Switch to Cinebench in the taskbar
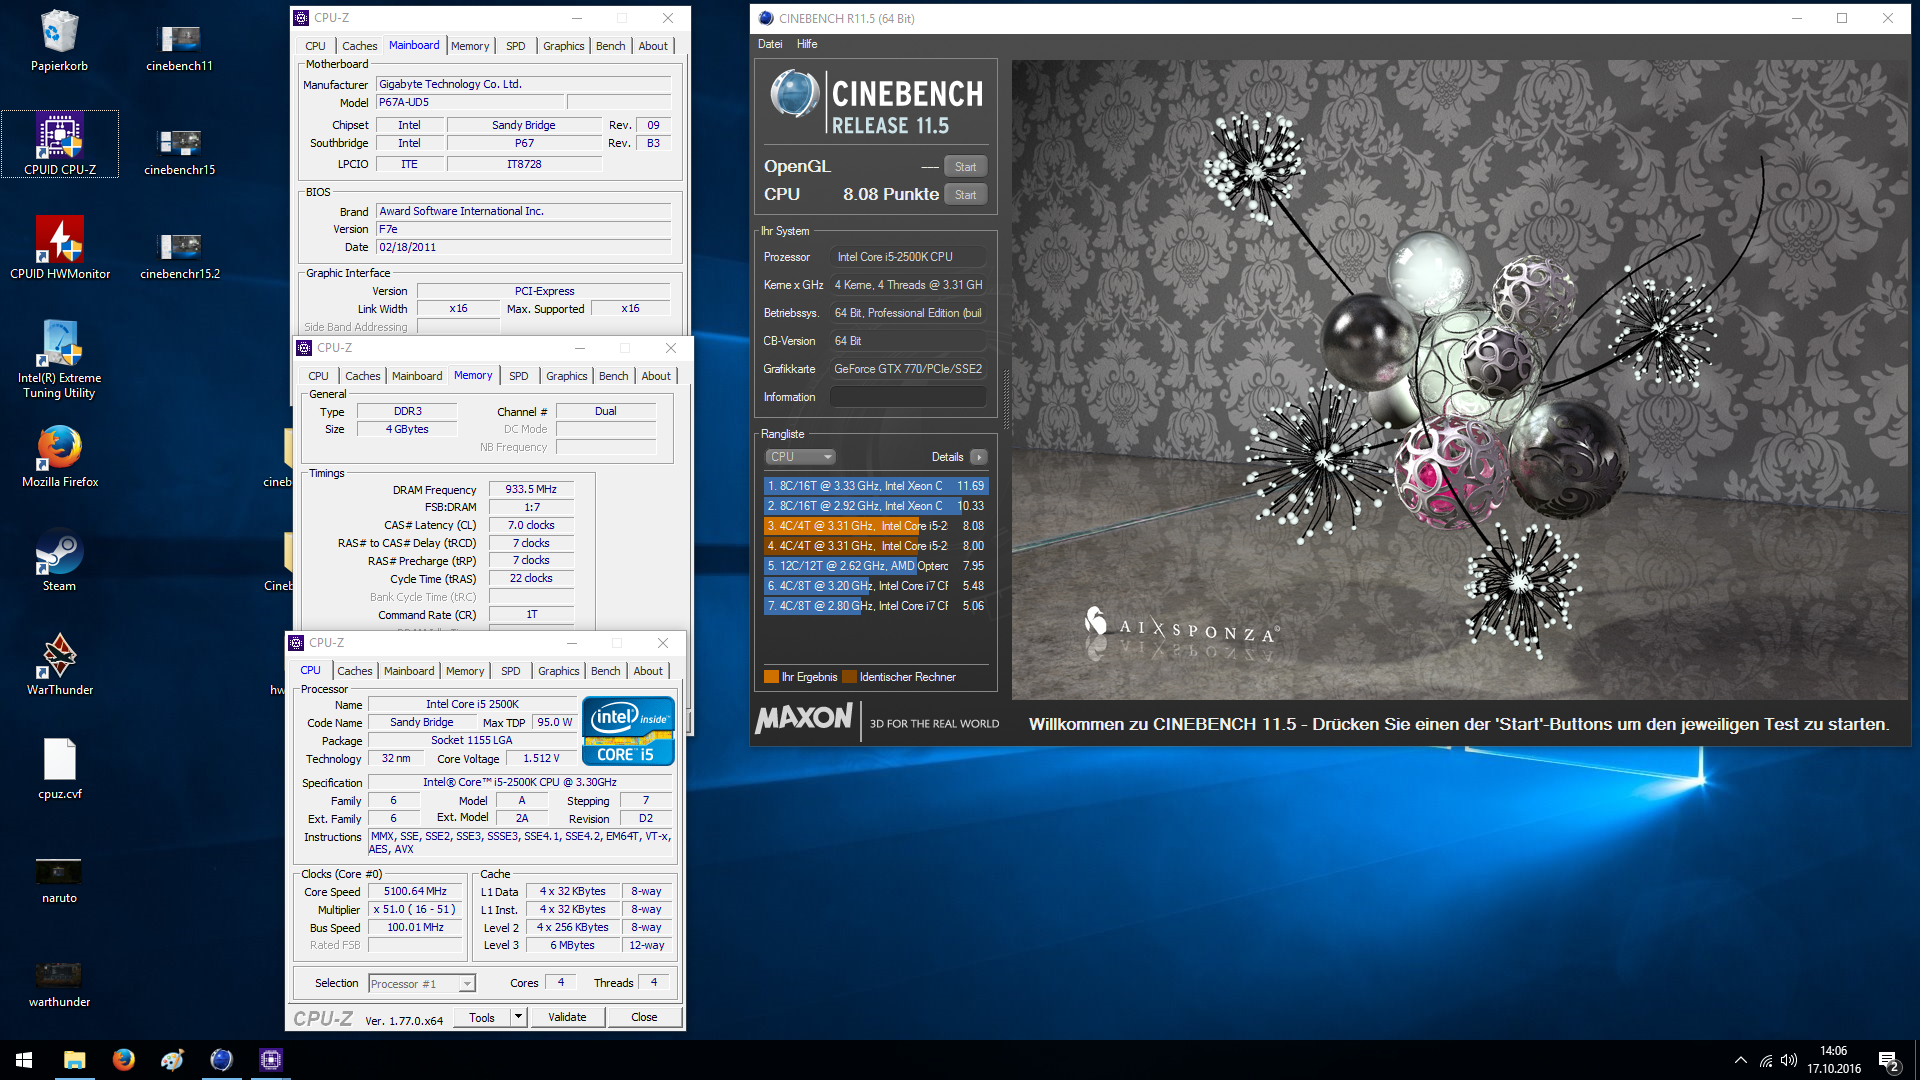Image resolution: width=1920 pixels, height=1080 pixels. click(221, 1060)
